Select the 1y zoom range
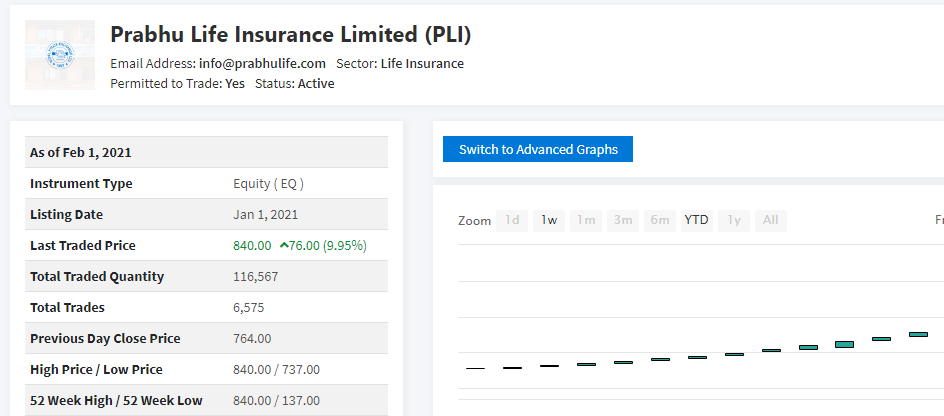The image size is (944, 416). coord(734,220)
